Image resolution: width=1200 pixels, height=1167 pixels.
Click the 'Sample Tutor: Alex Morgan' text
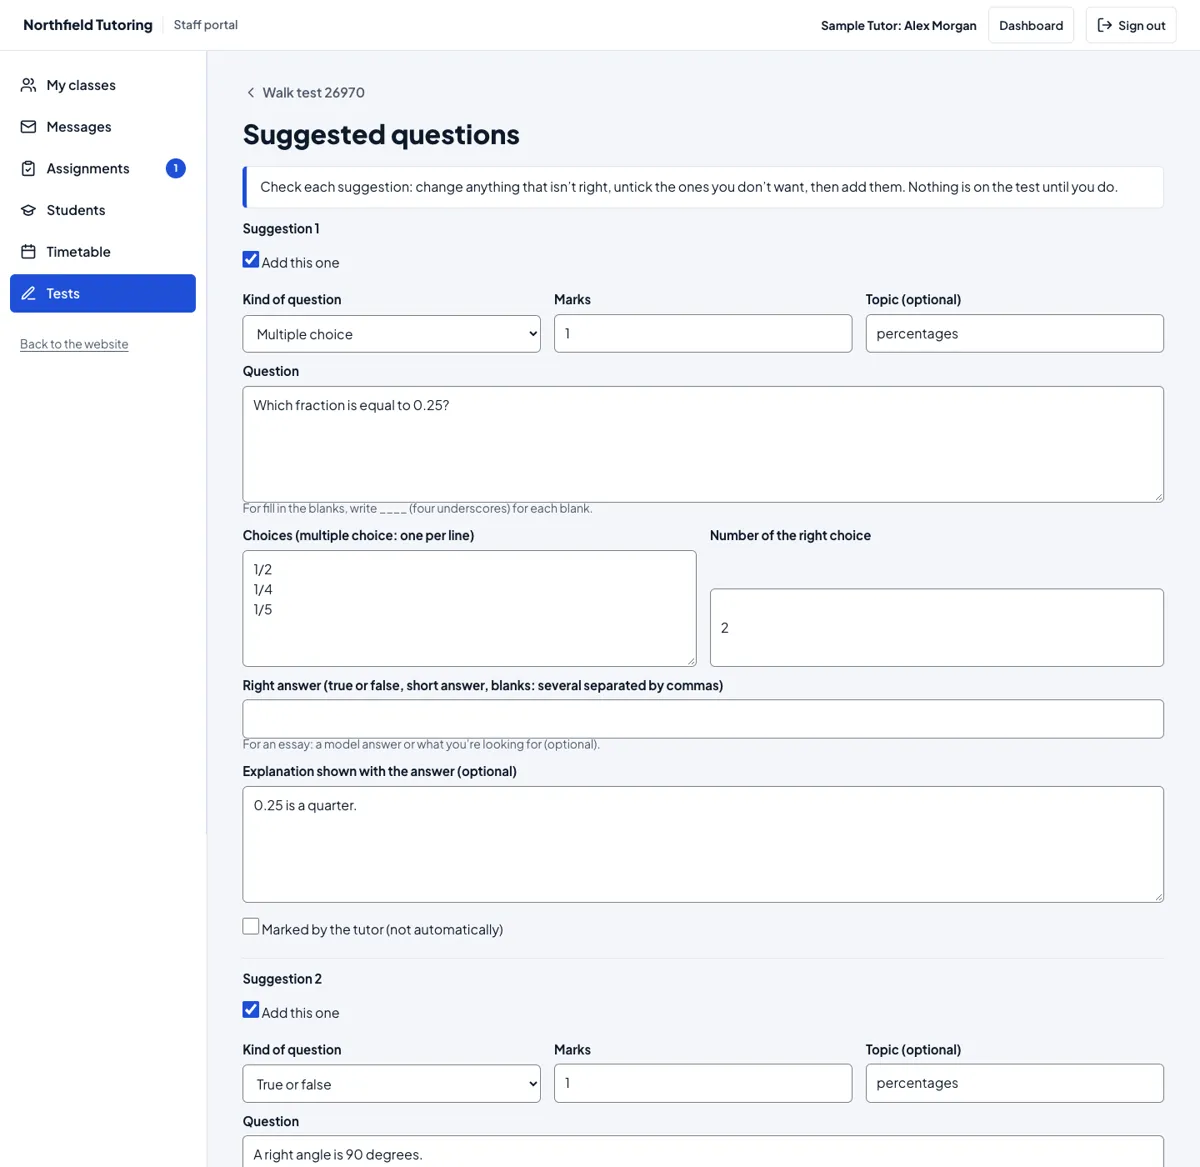(898, 26)
